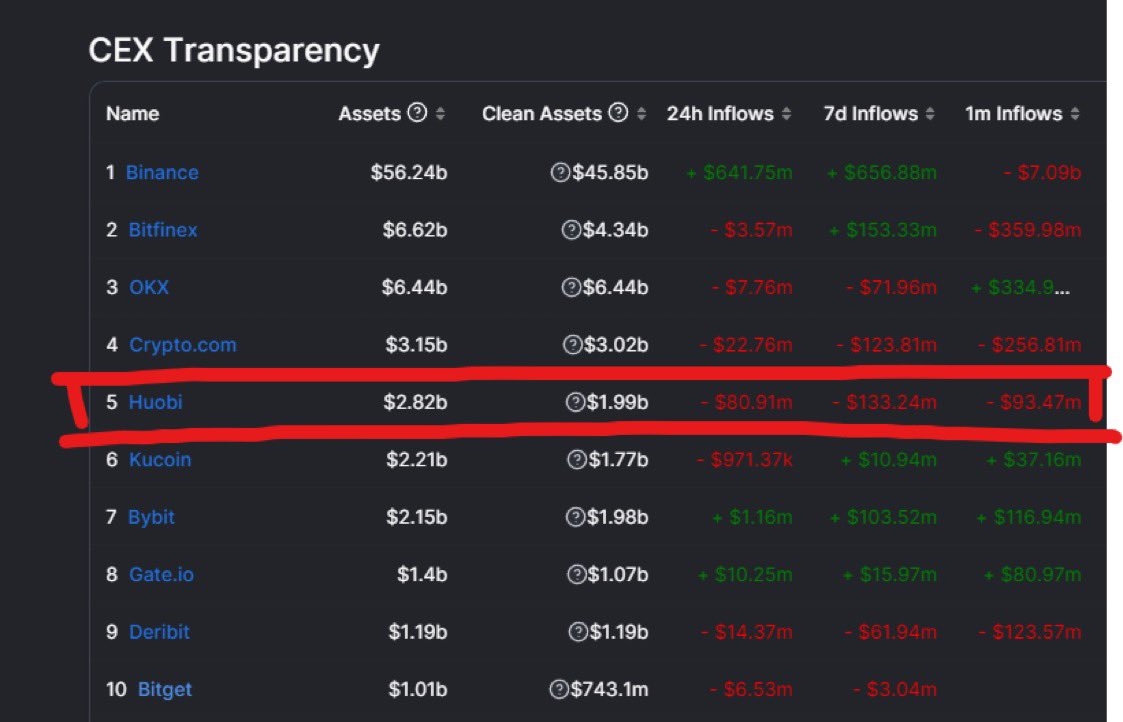Click Huobi 1m inflow - $93.47m

pyautogui.click(x=1033, y=403)
